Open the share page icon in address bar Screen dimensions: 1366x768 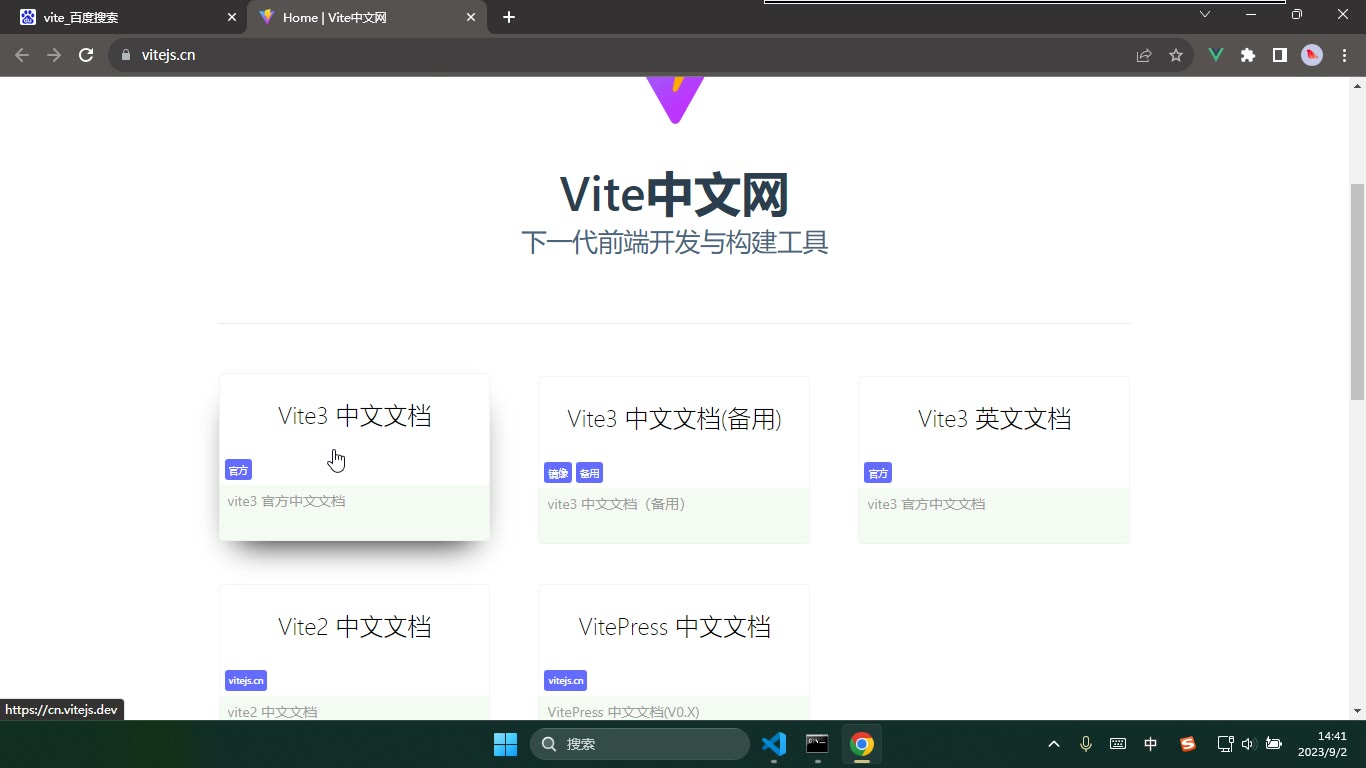[1144, 56]
